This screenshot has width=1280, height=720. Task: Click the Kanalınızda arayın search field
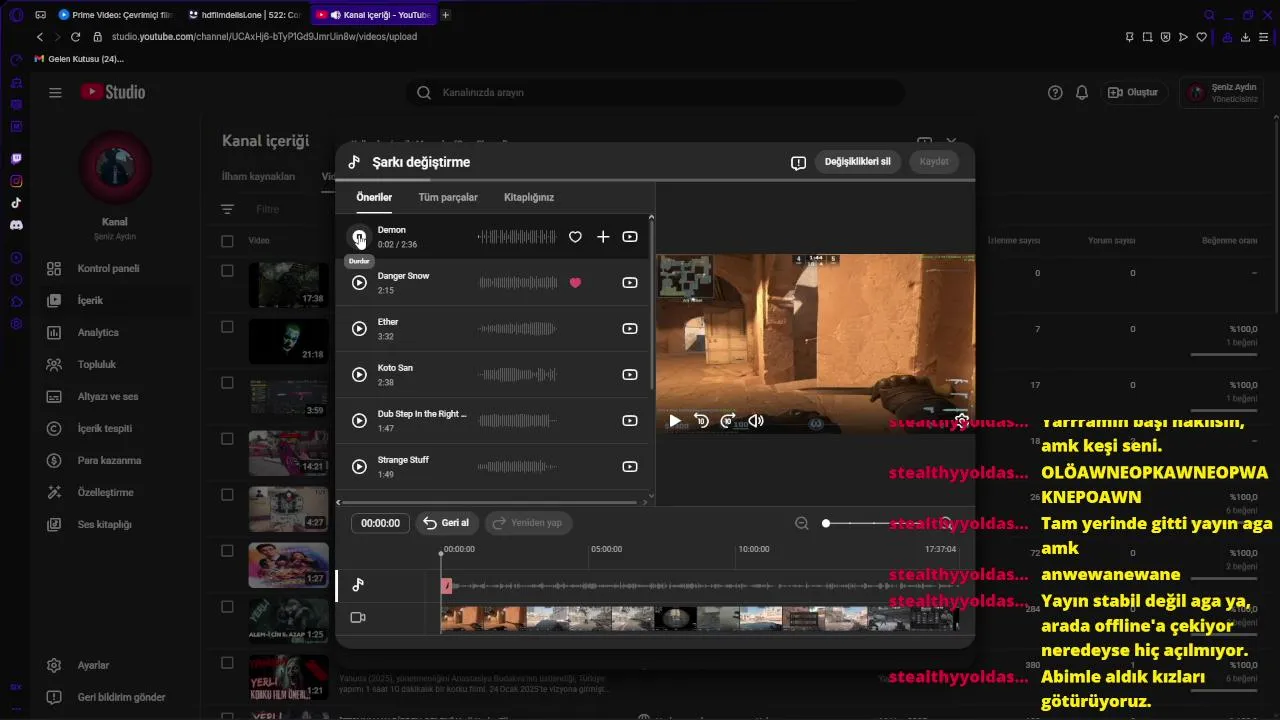click(655, 92)
